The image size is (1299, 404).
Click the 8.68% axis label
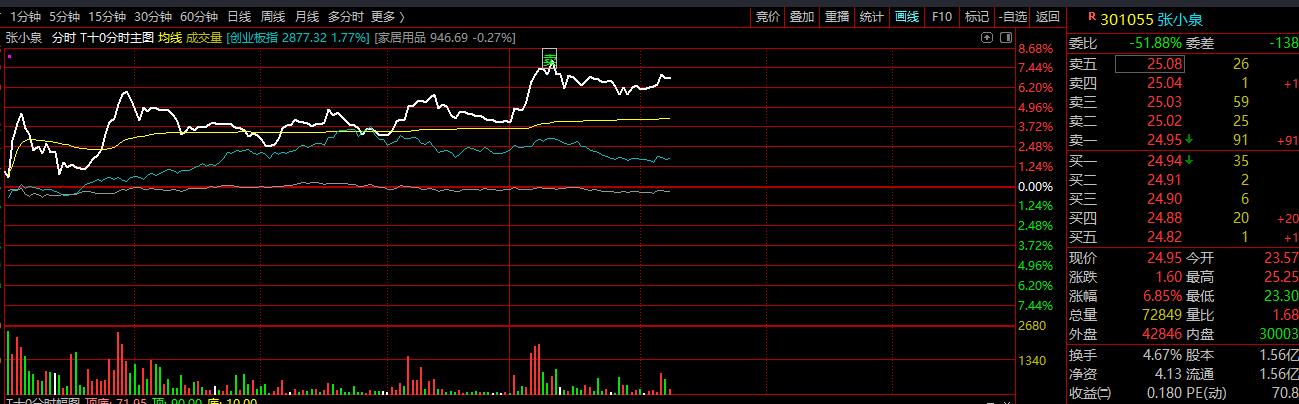click(x=1035, y=48)
